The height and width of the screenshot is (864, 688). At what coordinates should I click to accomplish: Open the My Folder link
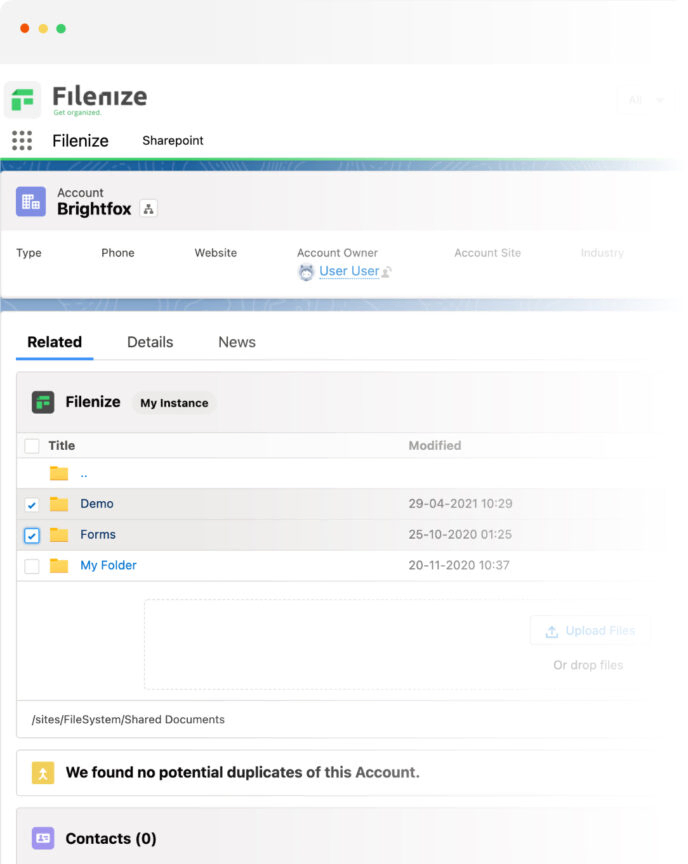click(x=108, y=565)
